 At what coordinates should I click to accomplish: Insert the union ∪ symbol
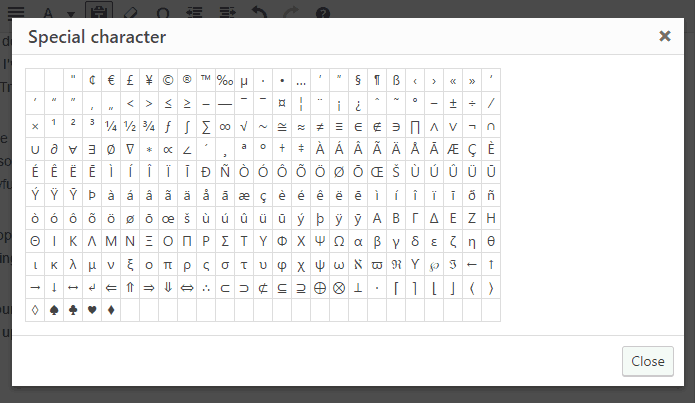click(35, 149)
